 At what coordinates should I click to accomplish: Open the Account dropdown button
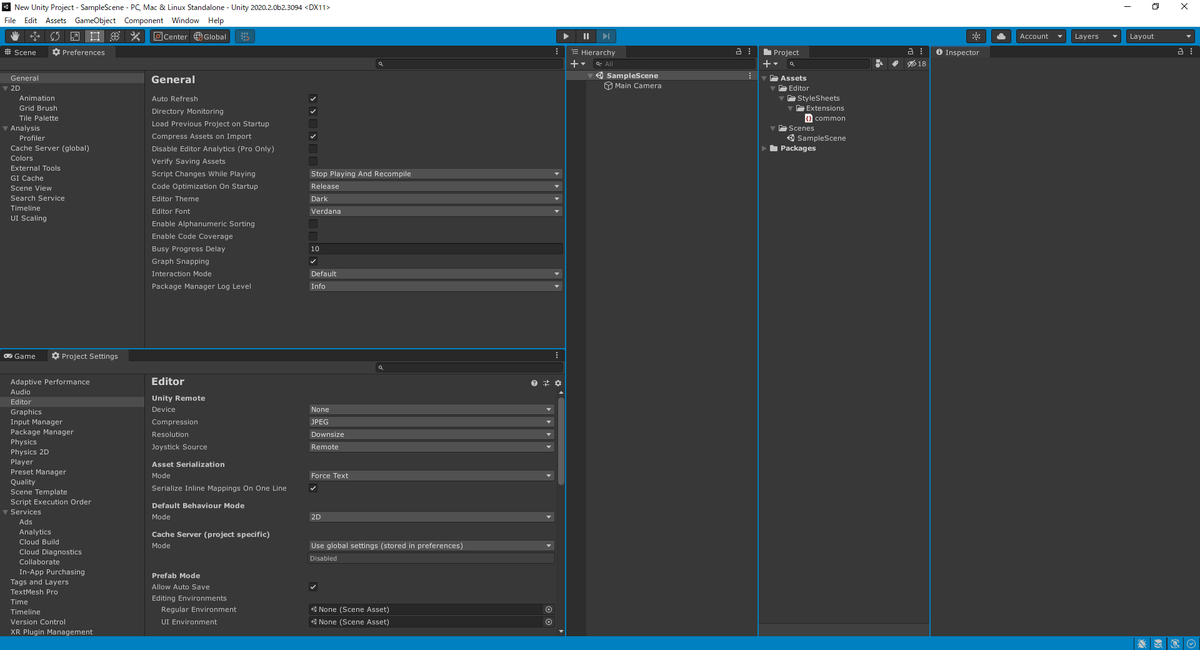tap(1041, 36)
